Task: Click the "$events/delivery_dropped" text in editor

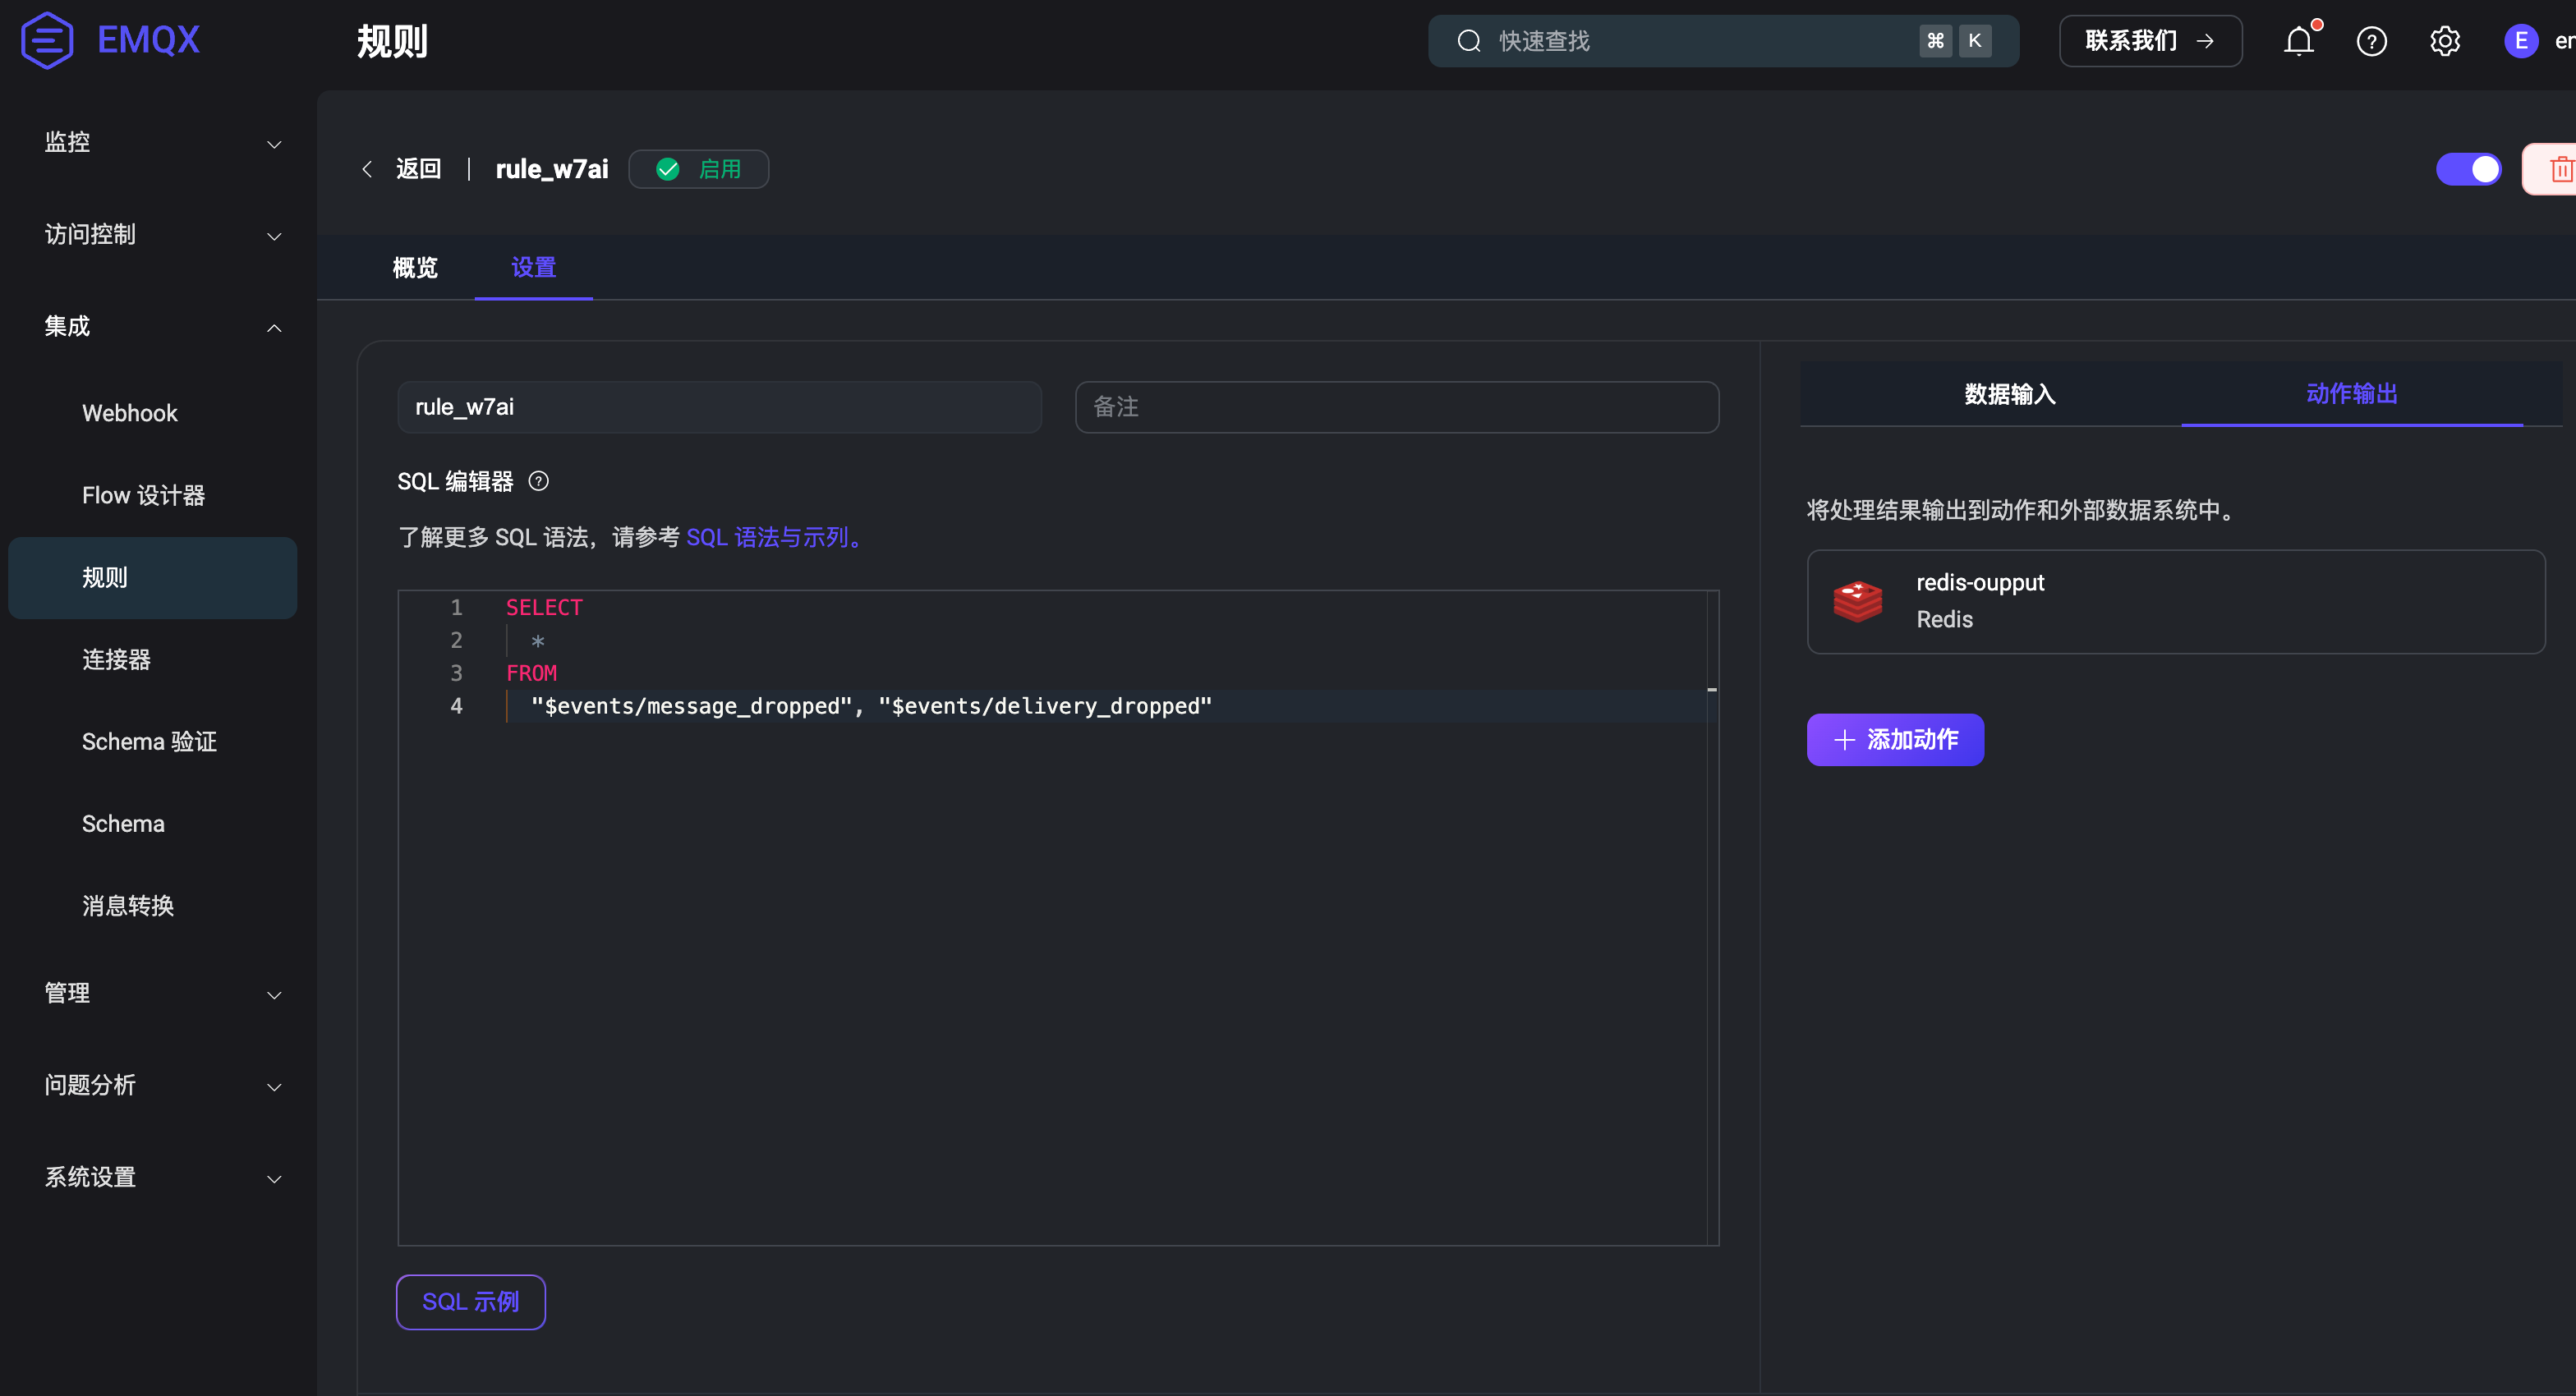Action: [x=1045, y=707]
